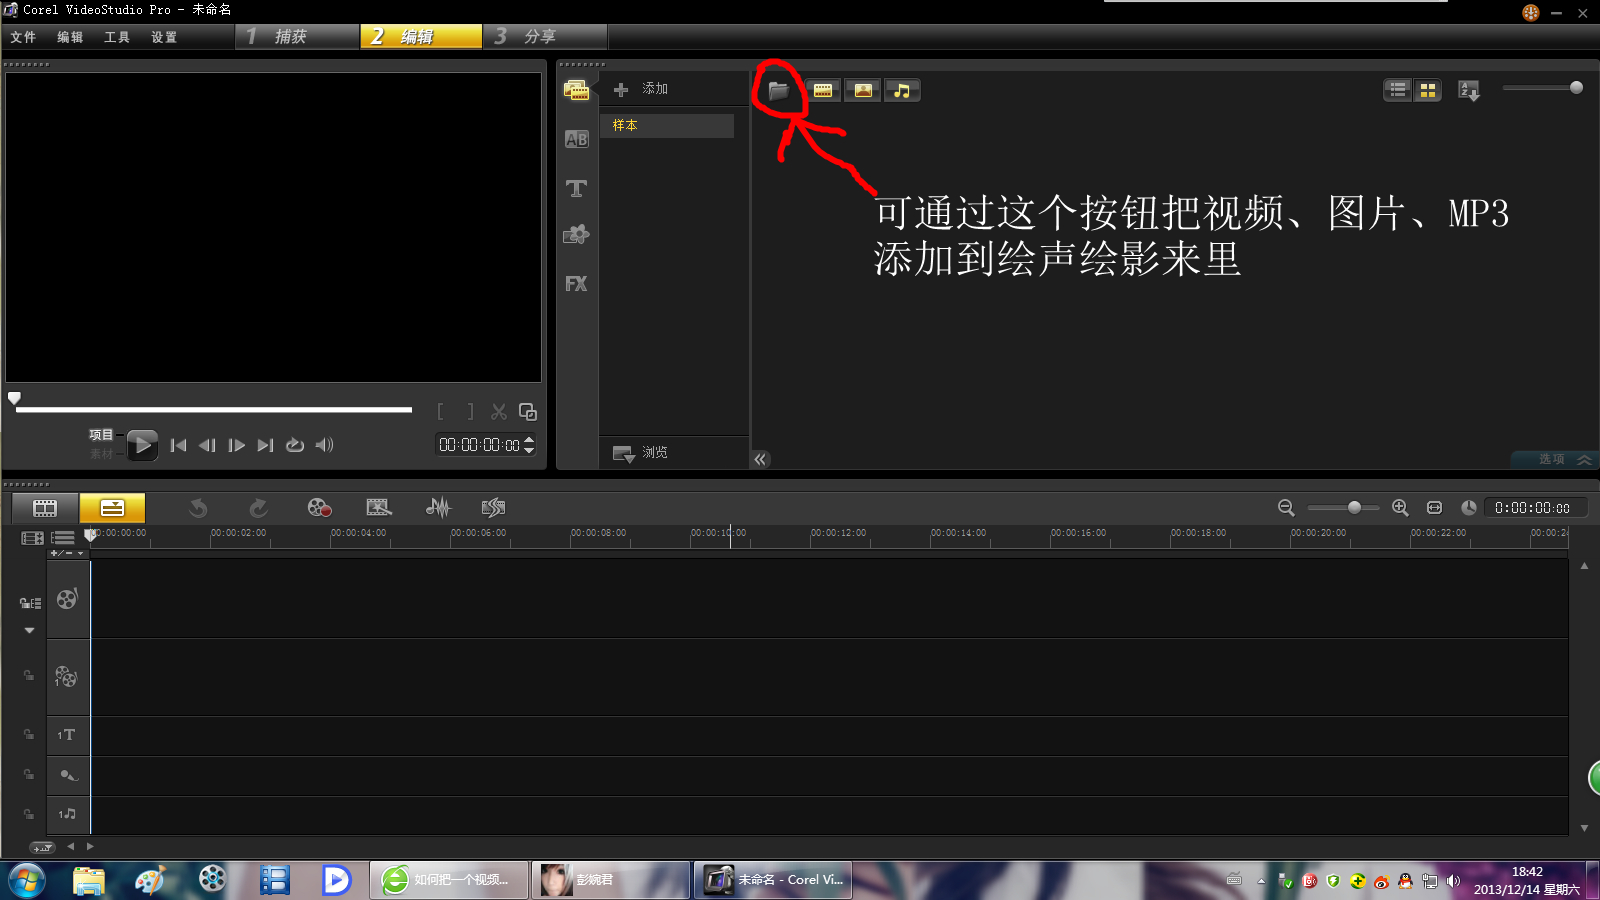Zoom out the timeline
This screenshot has height=900, width=1600.
click(x=1286, y=508)
